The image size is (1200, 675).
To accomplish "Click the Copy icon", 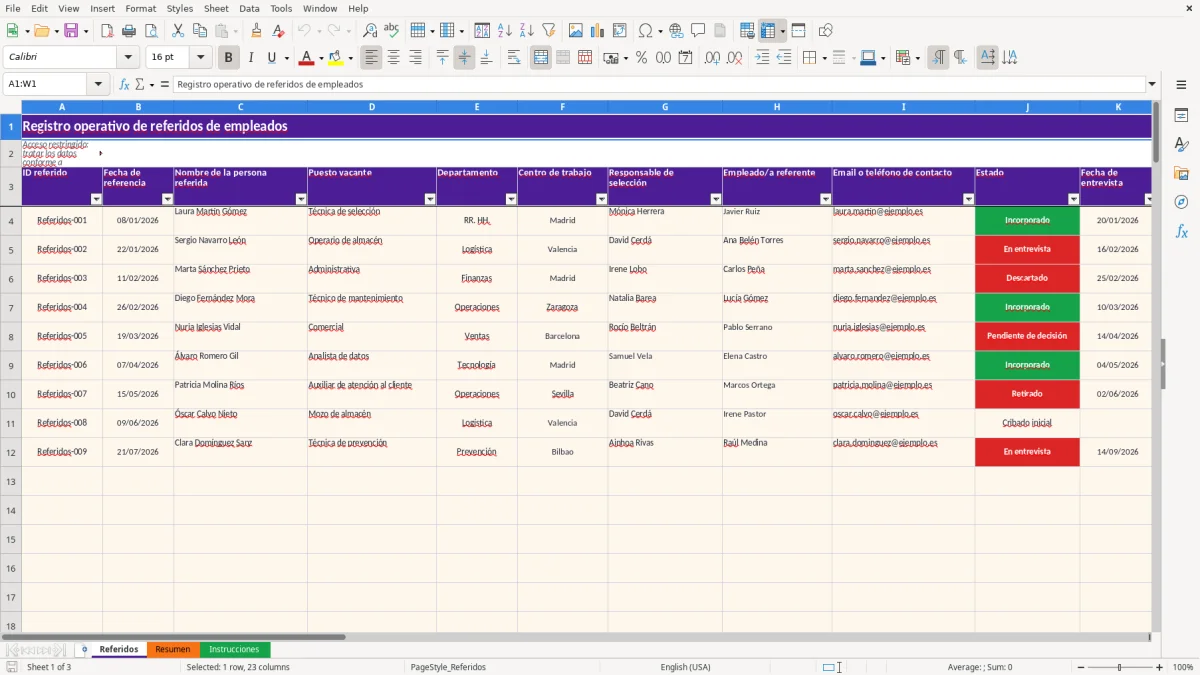I will tap(199, 31).
